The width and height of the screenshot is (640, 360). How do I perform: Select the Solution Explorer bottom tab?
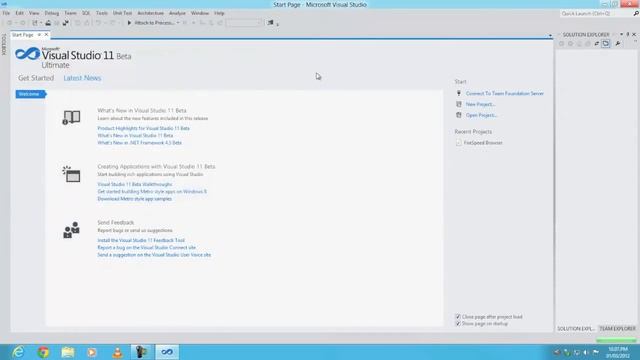(576, 329)
